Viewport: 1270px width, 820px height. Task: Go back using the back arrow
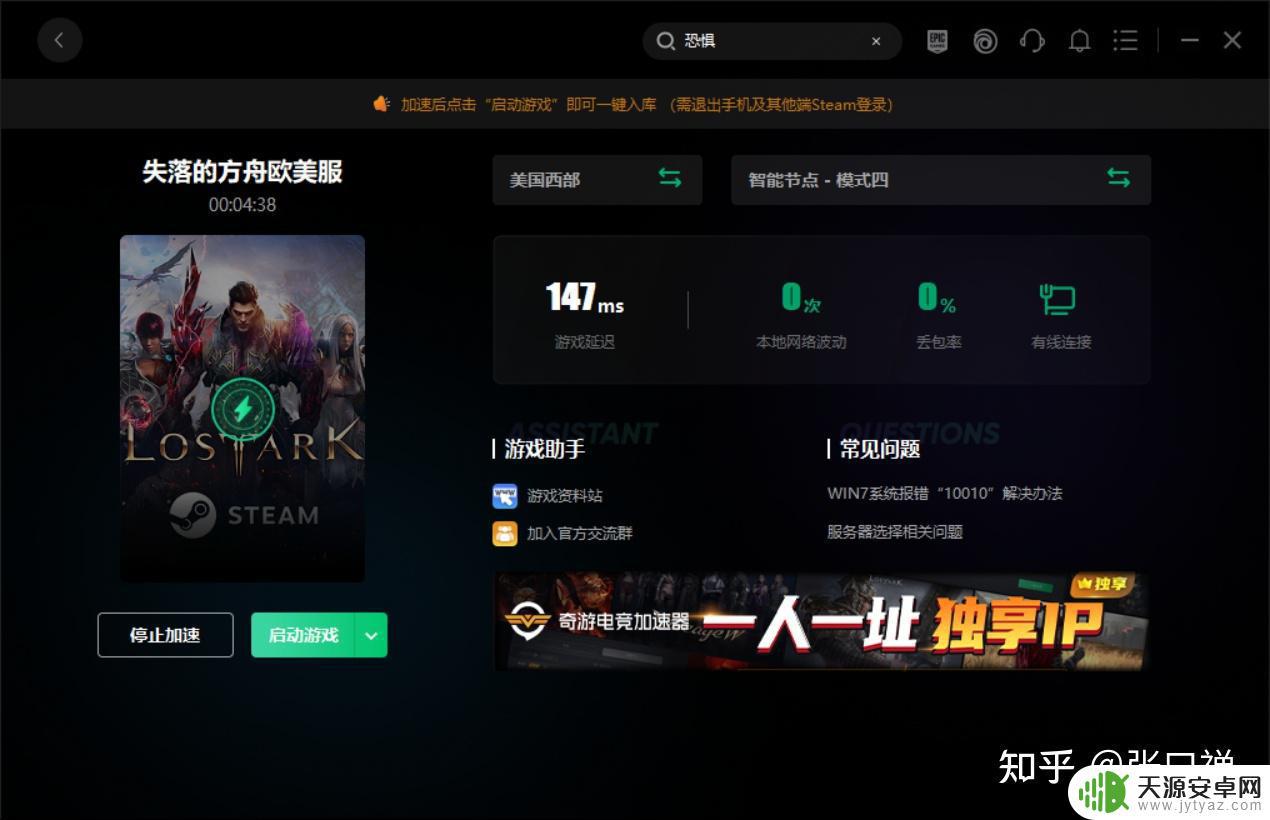click(60, 41)
